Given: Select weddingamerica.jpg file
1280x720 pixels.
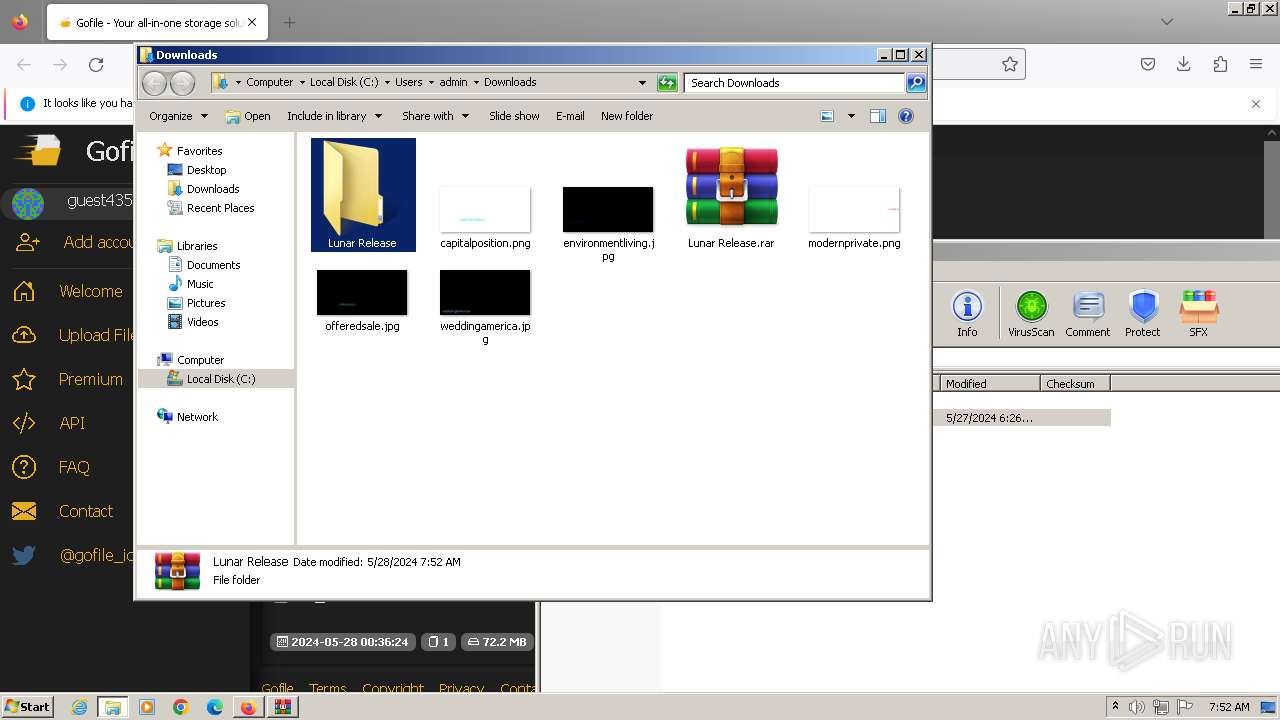Looking at the screenshot, I should coord(485,306).
